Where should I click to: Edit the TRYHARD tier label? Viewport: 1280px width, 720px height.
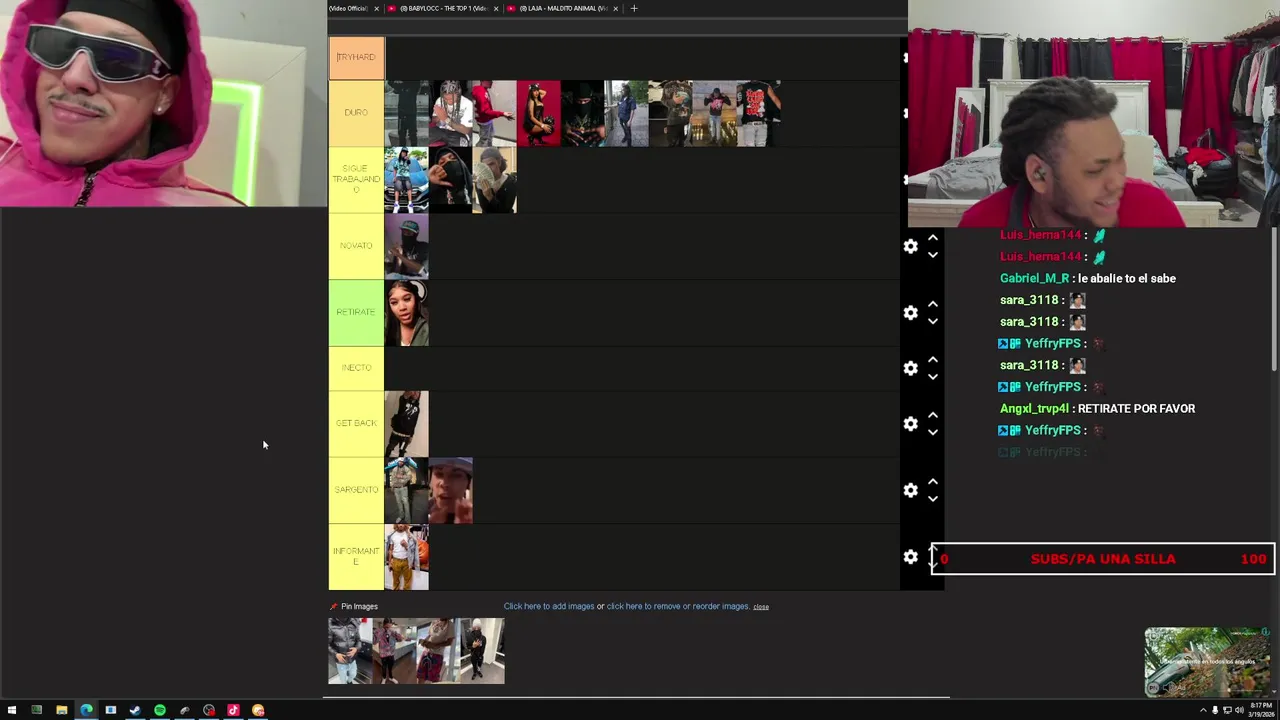pyautogui.click(x=356, y=57)
